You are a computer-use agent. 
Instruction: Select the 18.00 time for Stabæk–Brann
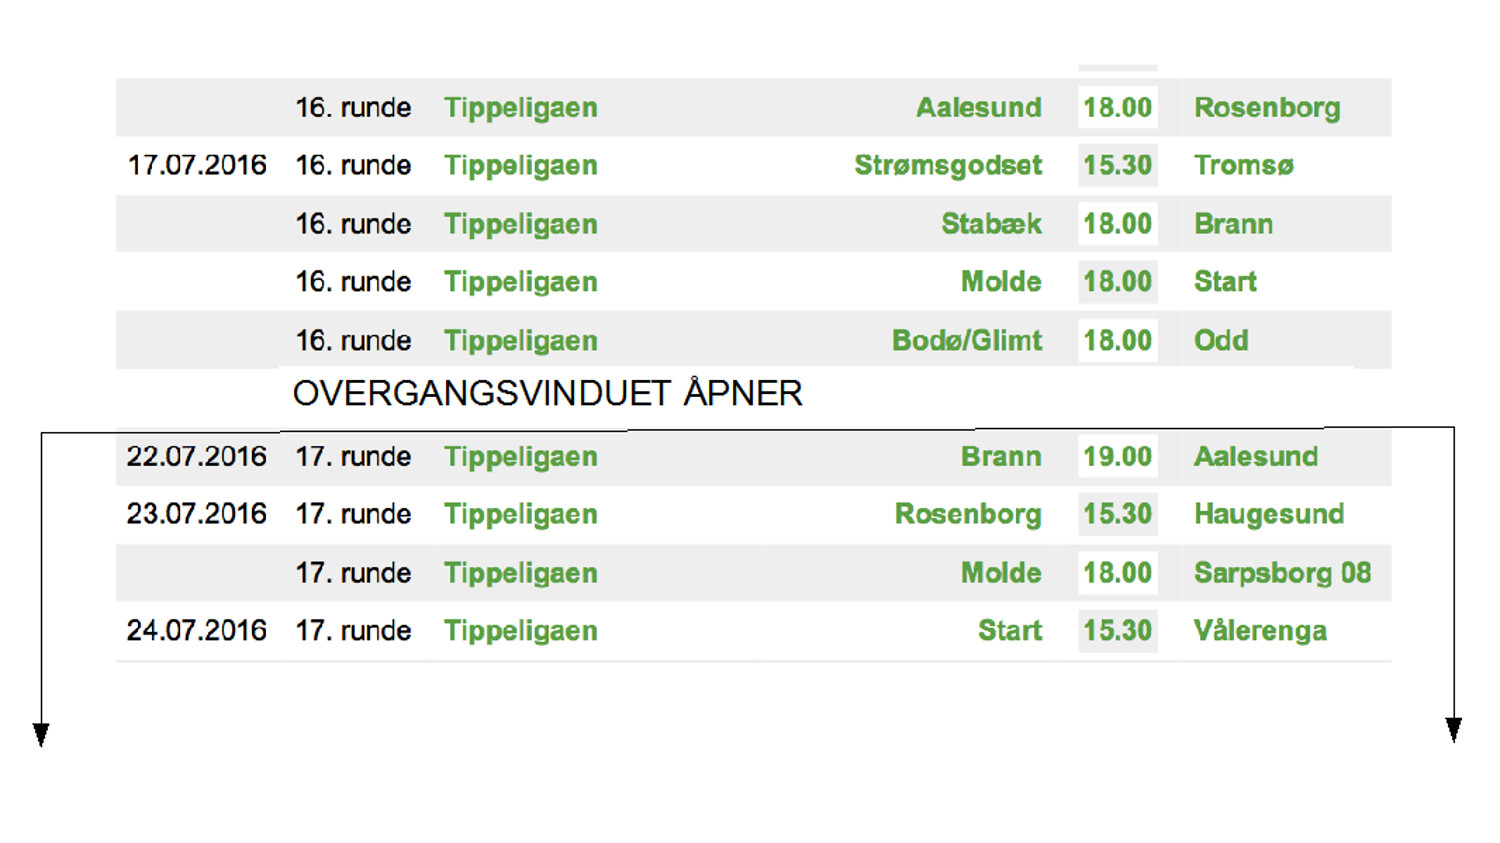(x=1117, y=223)
